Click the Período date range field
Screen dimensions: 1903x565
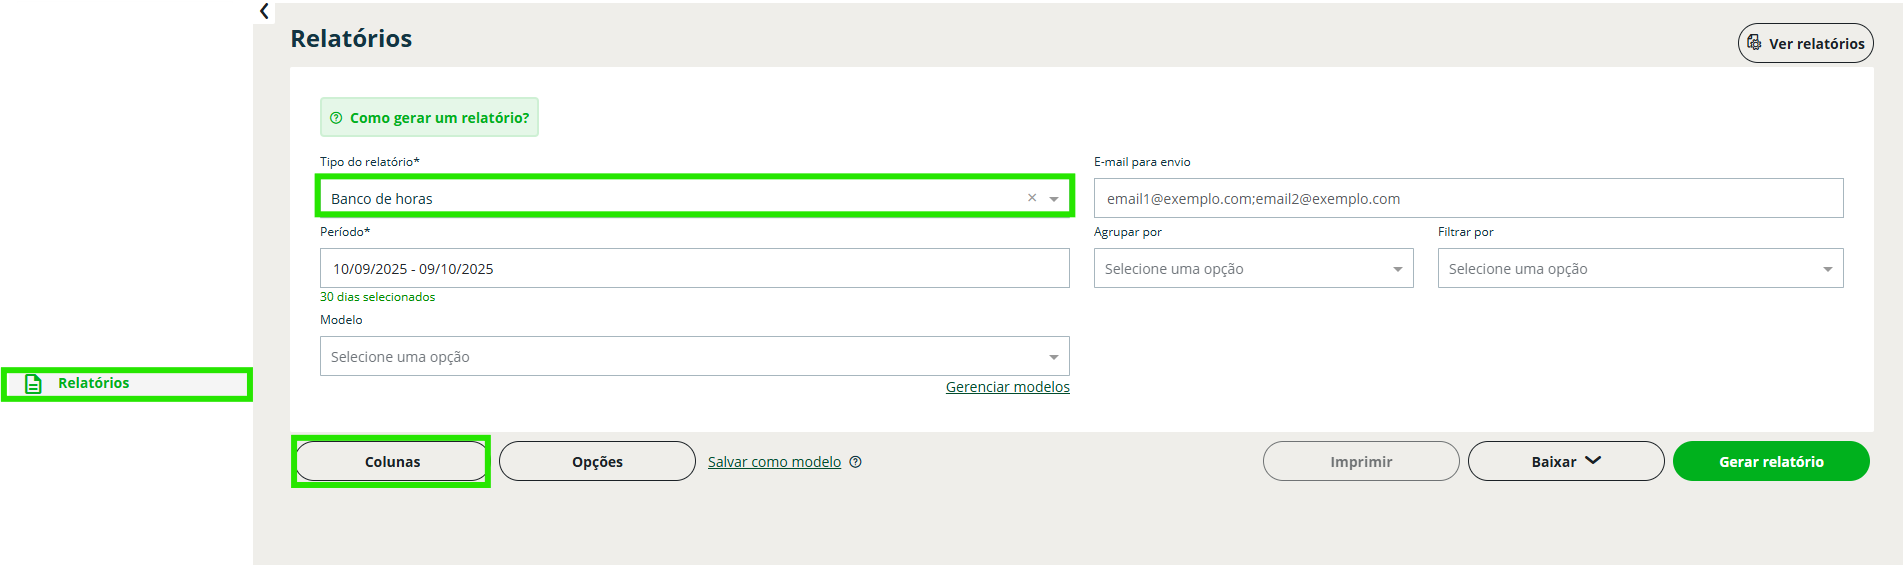[x=694, y=269]
